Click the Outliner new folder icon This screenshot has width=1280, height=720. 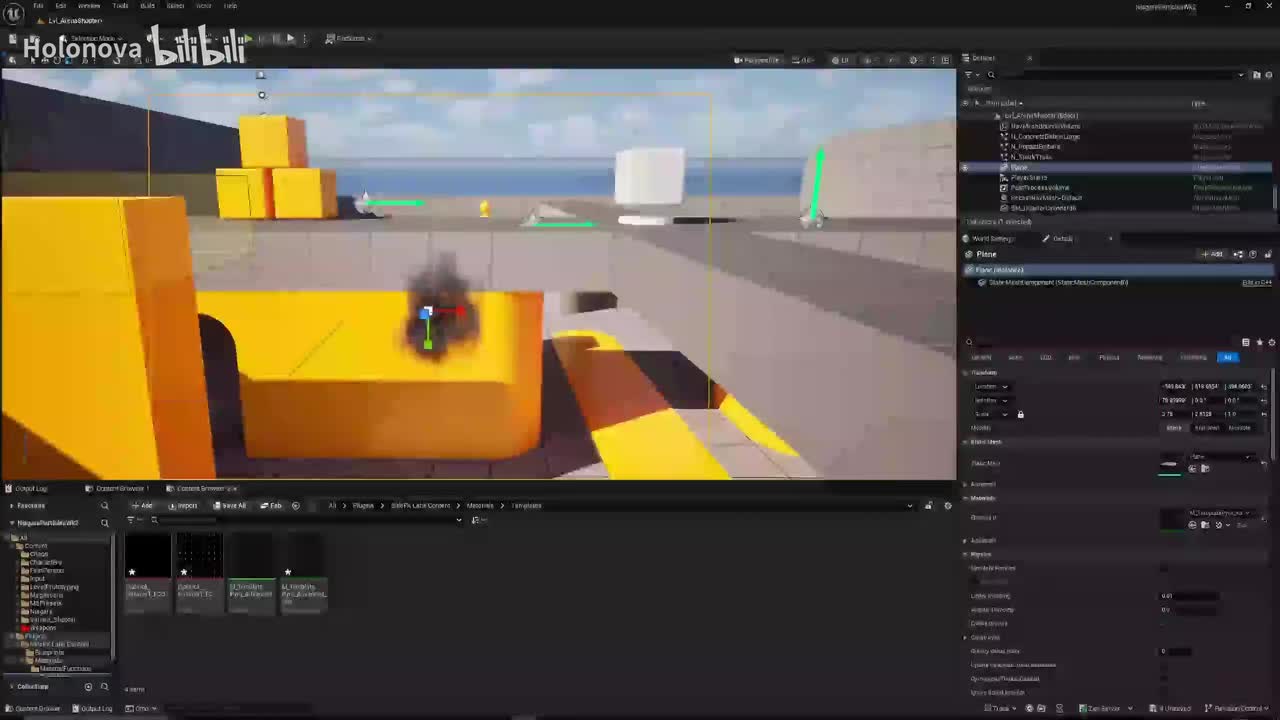pos(1255,75)
